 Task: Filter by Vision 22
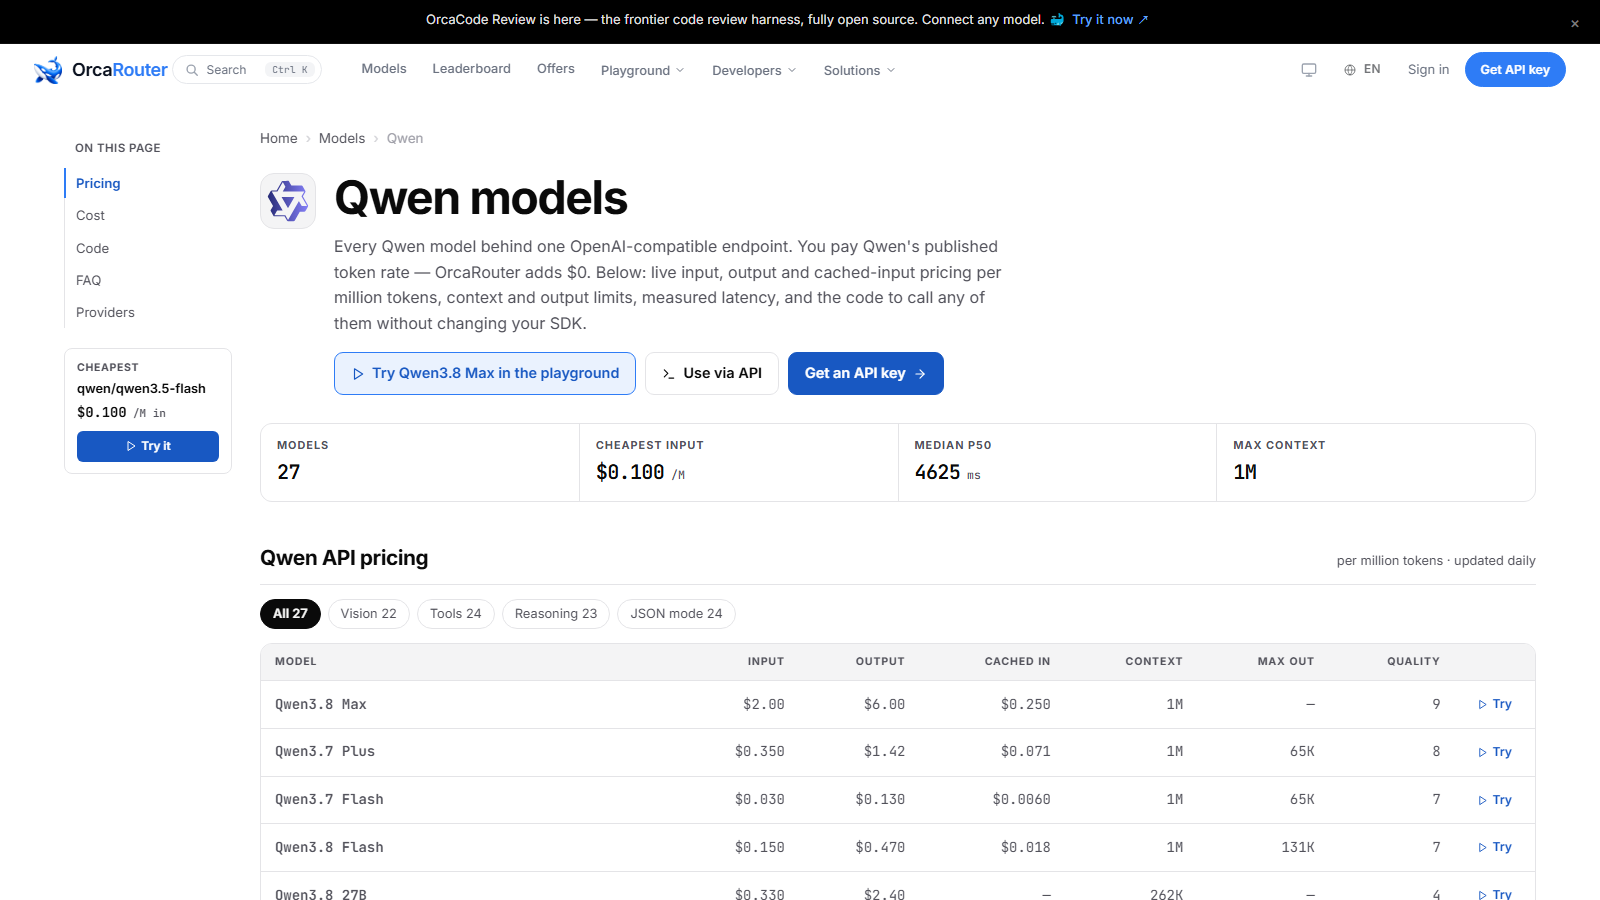(x=368, y=614)
